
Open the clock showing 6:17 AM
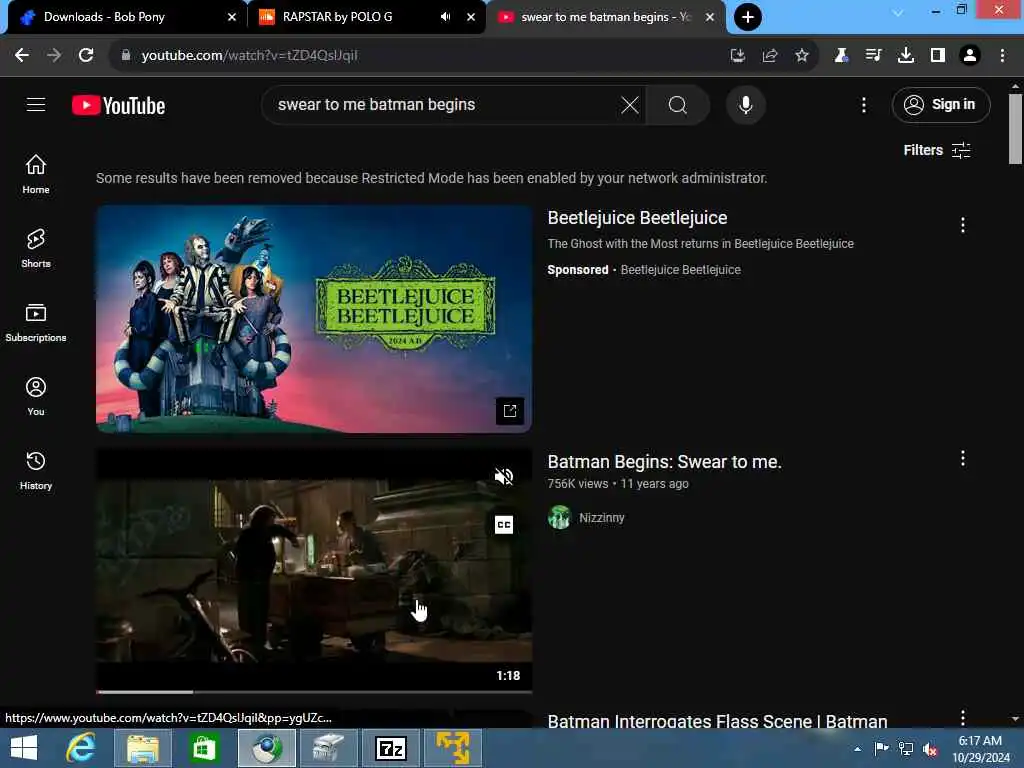pyautogui.click(x=980, y=749)
